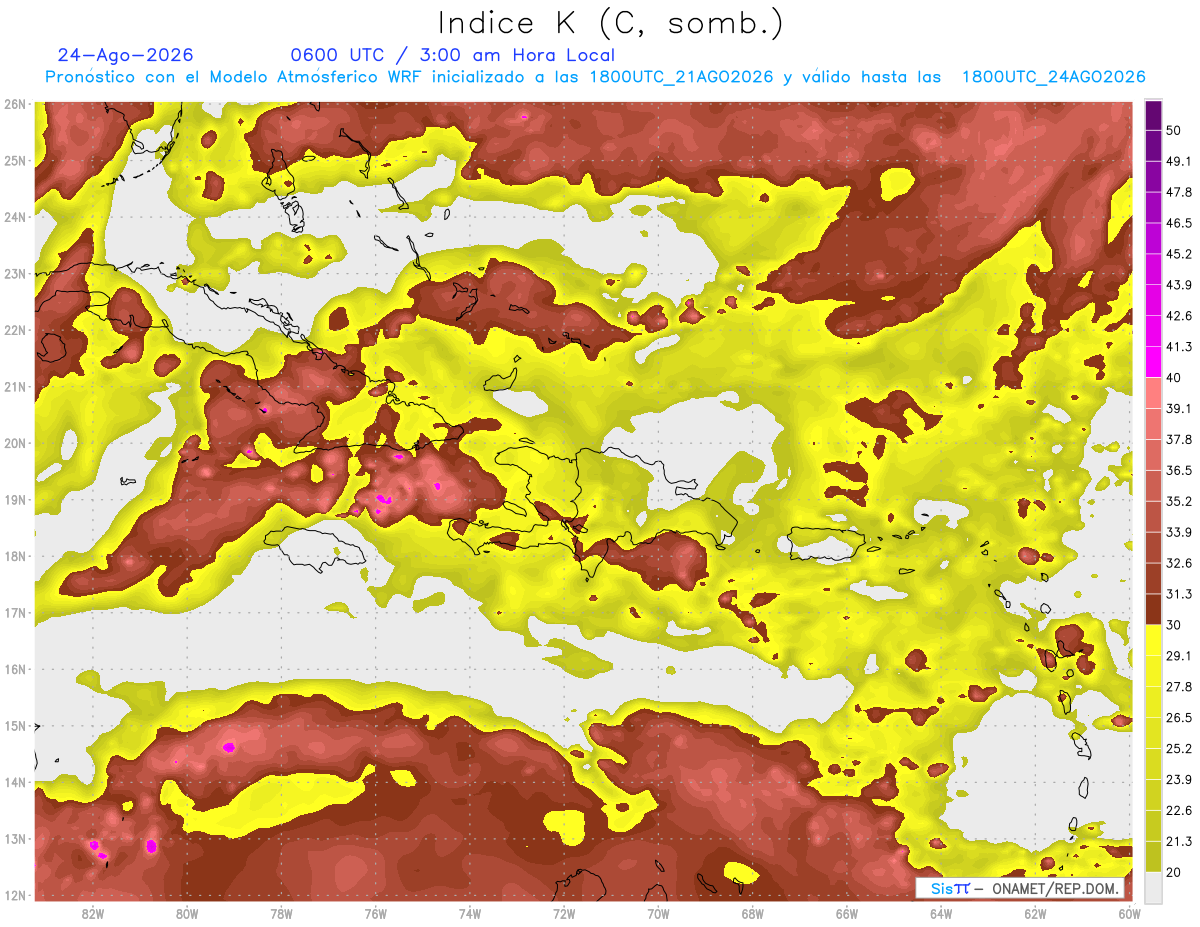
Task: Click the color scale value "50"
Action: [x=1175, y=131]
